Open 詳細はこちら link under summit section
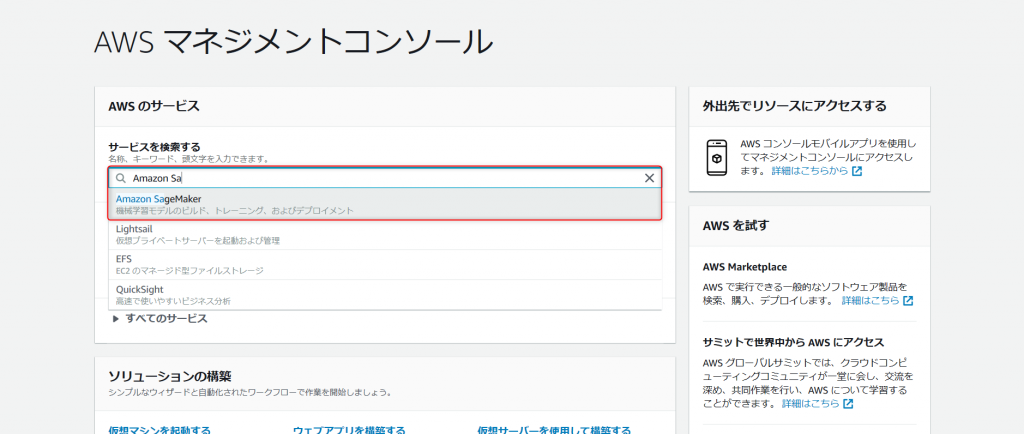Image resolution: width=1024 pixels, height=434 pixels. pyautogui.click(x=810, y=403)
